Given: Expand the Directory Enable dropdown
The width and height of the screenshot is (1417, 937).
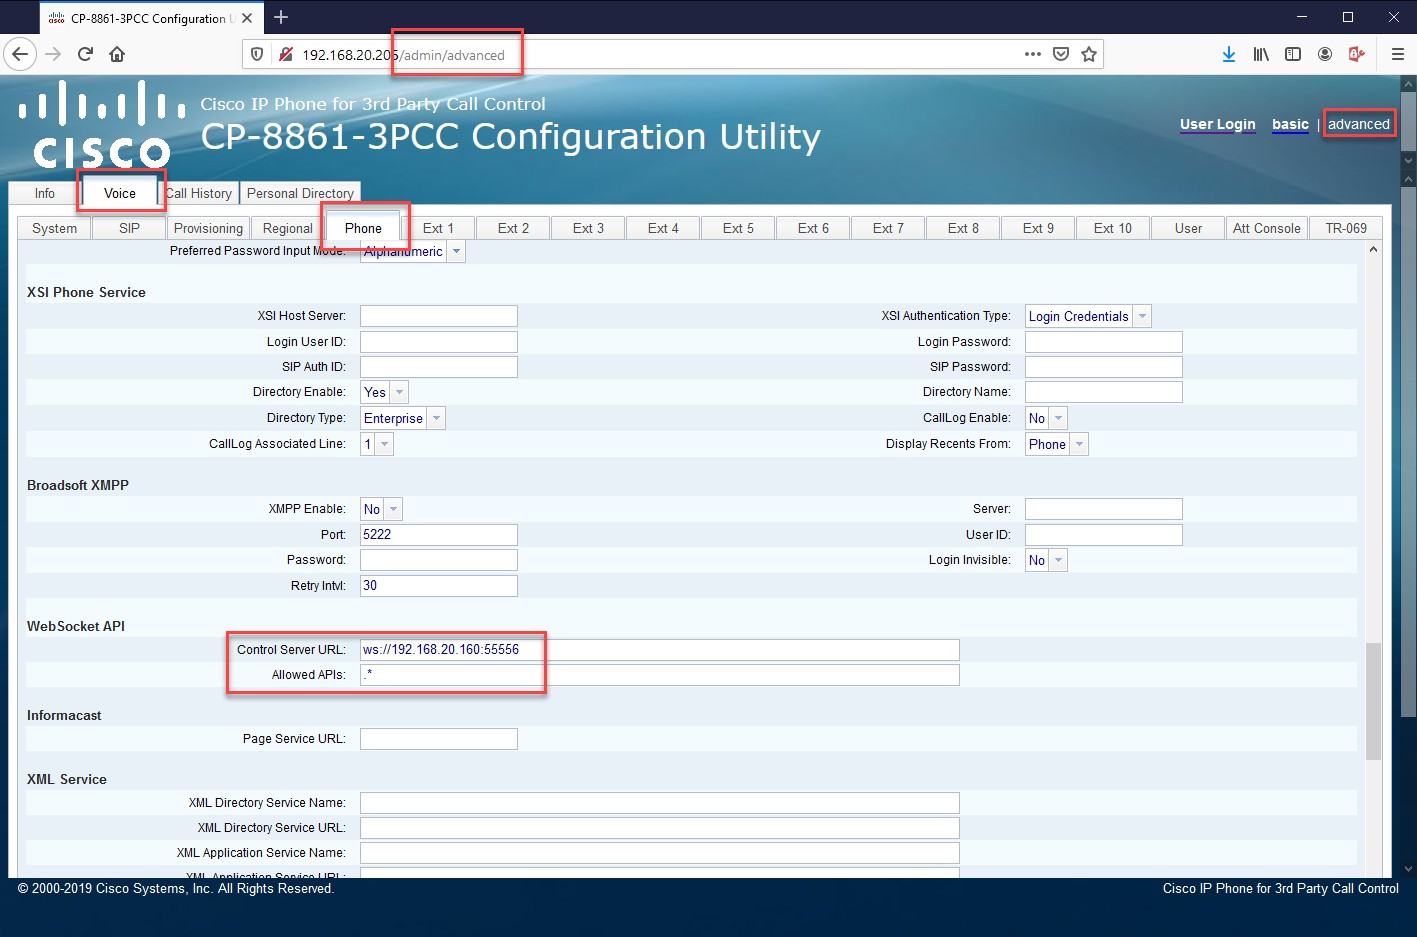Looking at the screenshot, I should 384,392.
